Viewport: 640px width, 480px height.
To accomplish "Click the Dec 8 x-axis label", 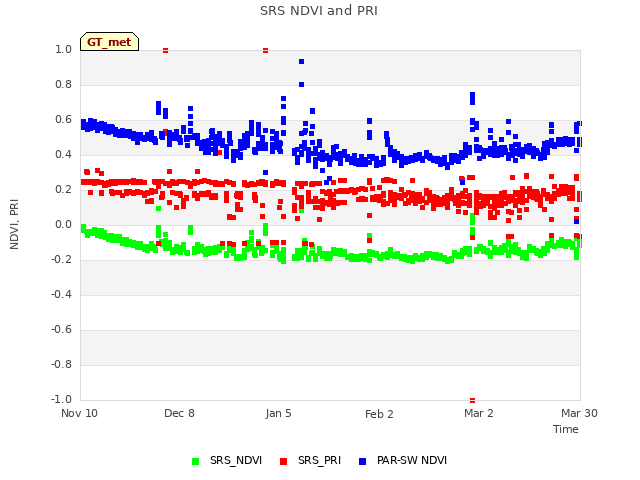I will click(x=179, y=413).
